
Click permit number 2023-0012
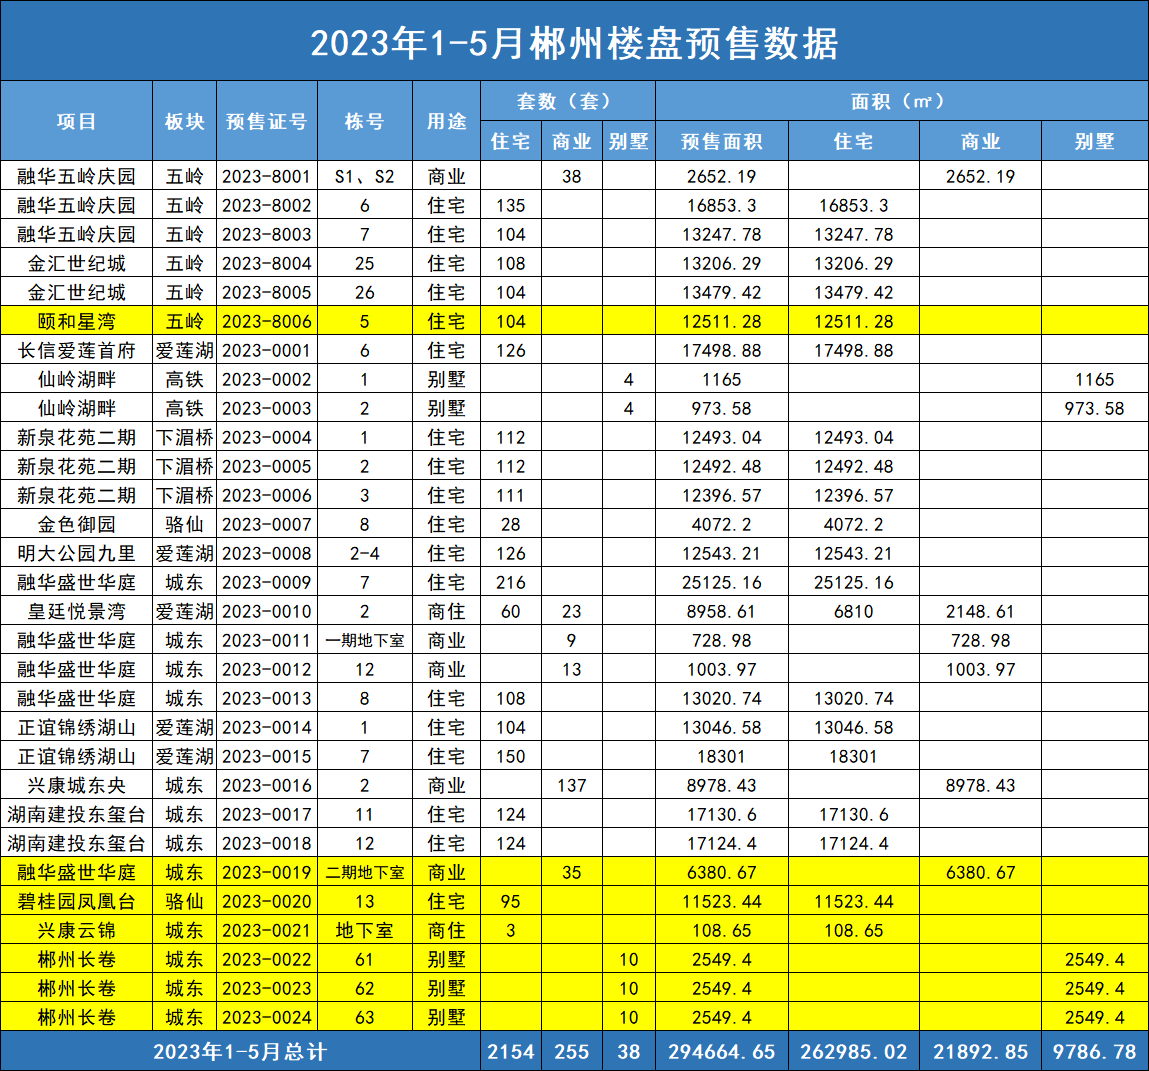click(267, 670)
